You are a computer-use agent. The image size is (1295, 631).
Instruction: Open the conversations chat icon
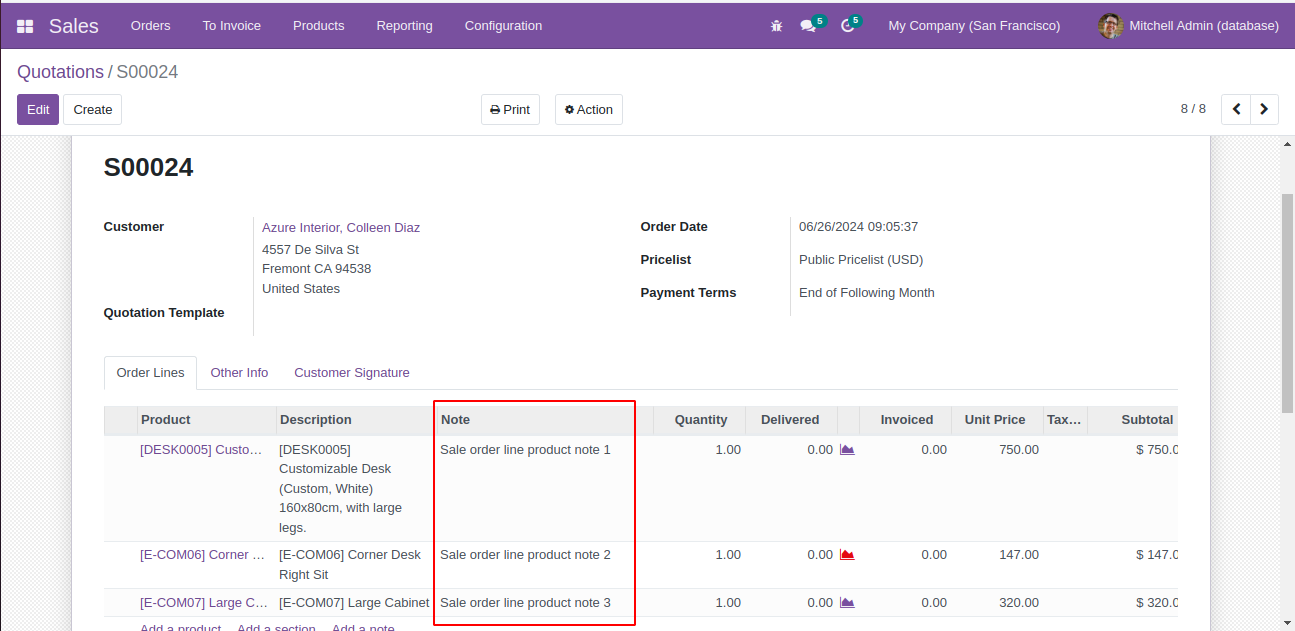pyautogui.click(x=808, y=26)
